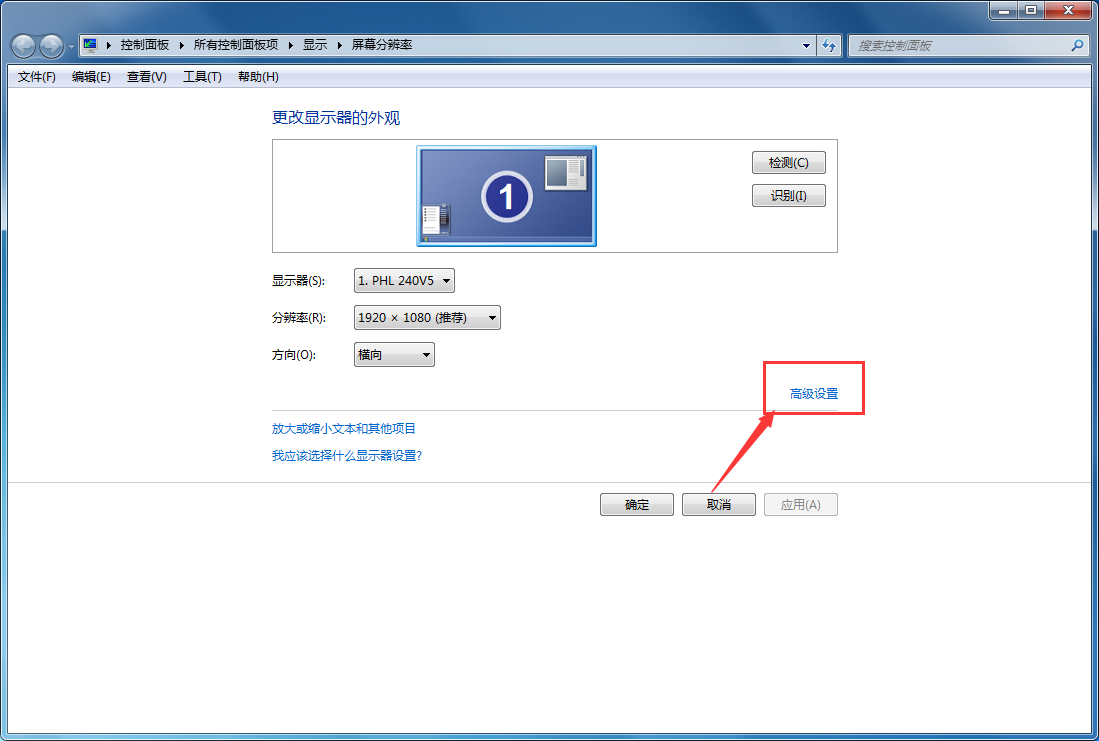Open the 工具(T) menu
This screenshot has height=741, width=1099.
click(x=202, y=77)
